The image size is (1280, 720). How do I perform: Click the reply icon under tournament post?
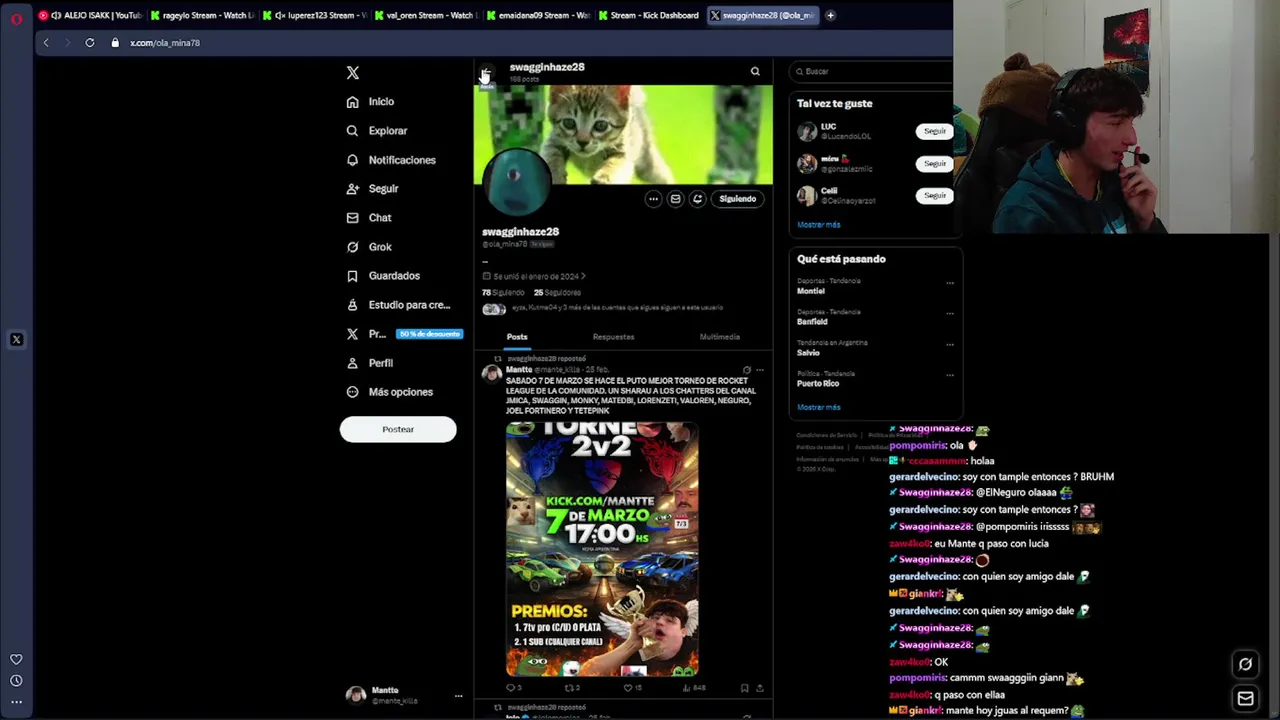pyautogui.click(x=511, y=688)
